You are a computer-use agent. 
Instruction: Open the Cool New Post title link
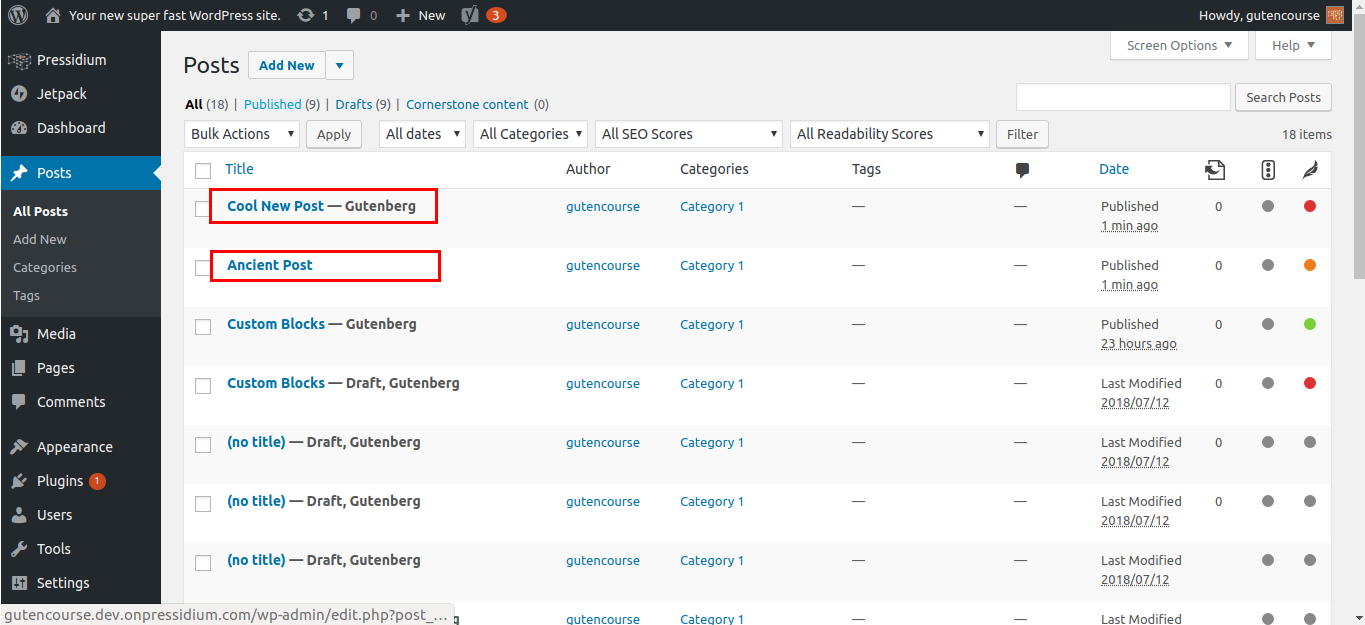pos(276,206)
